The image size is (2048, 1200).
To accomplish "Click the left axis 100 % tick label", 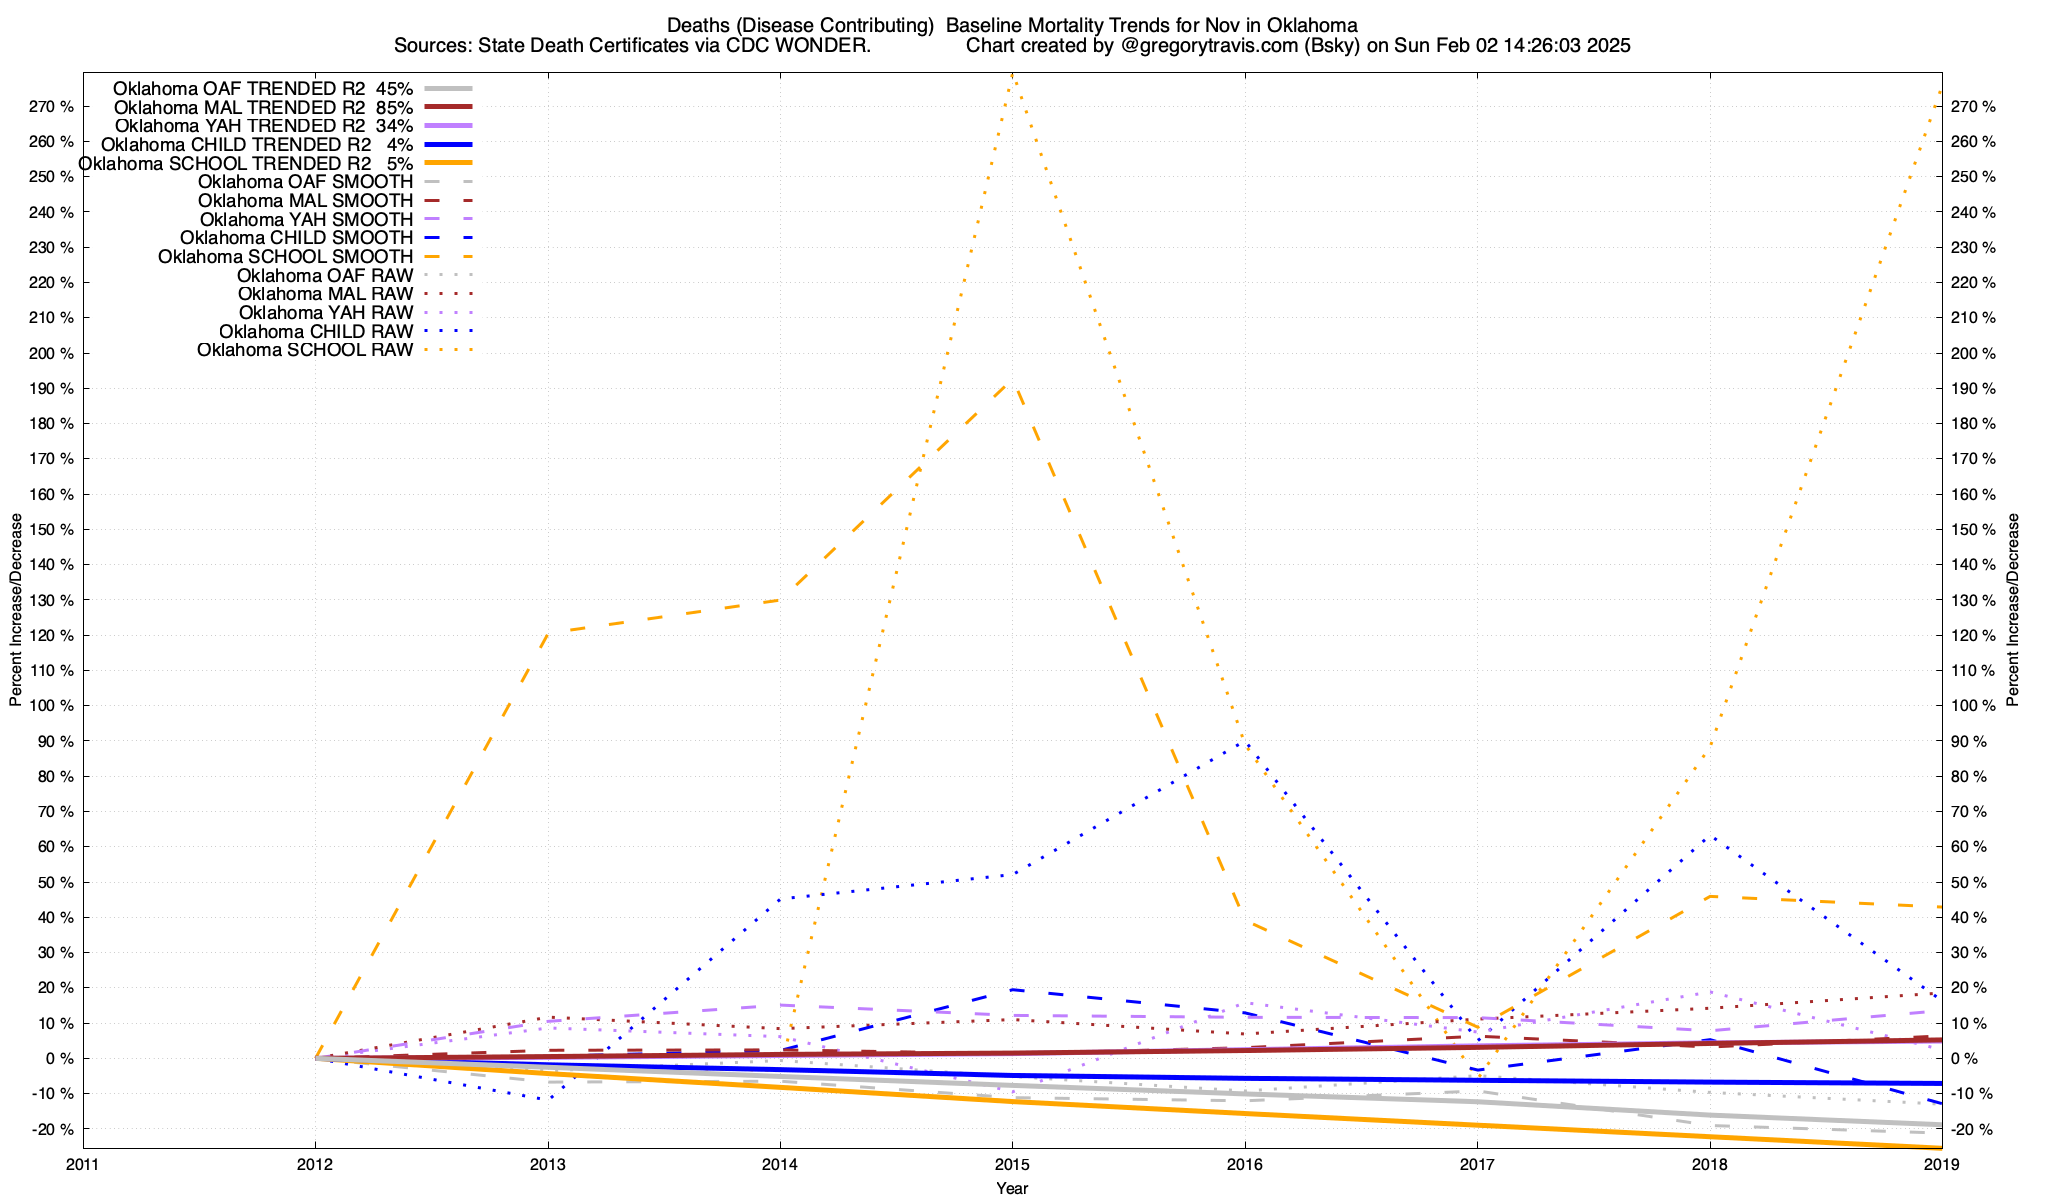I will tap(54, 706).
